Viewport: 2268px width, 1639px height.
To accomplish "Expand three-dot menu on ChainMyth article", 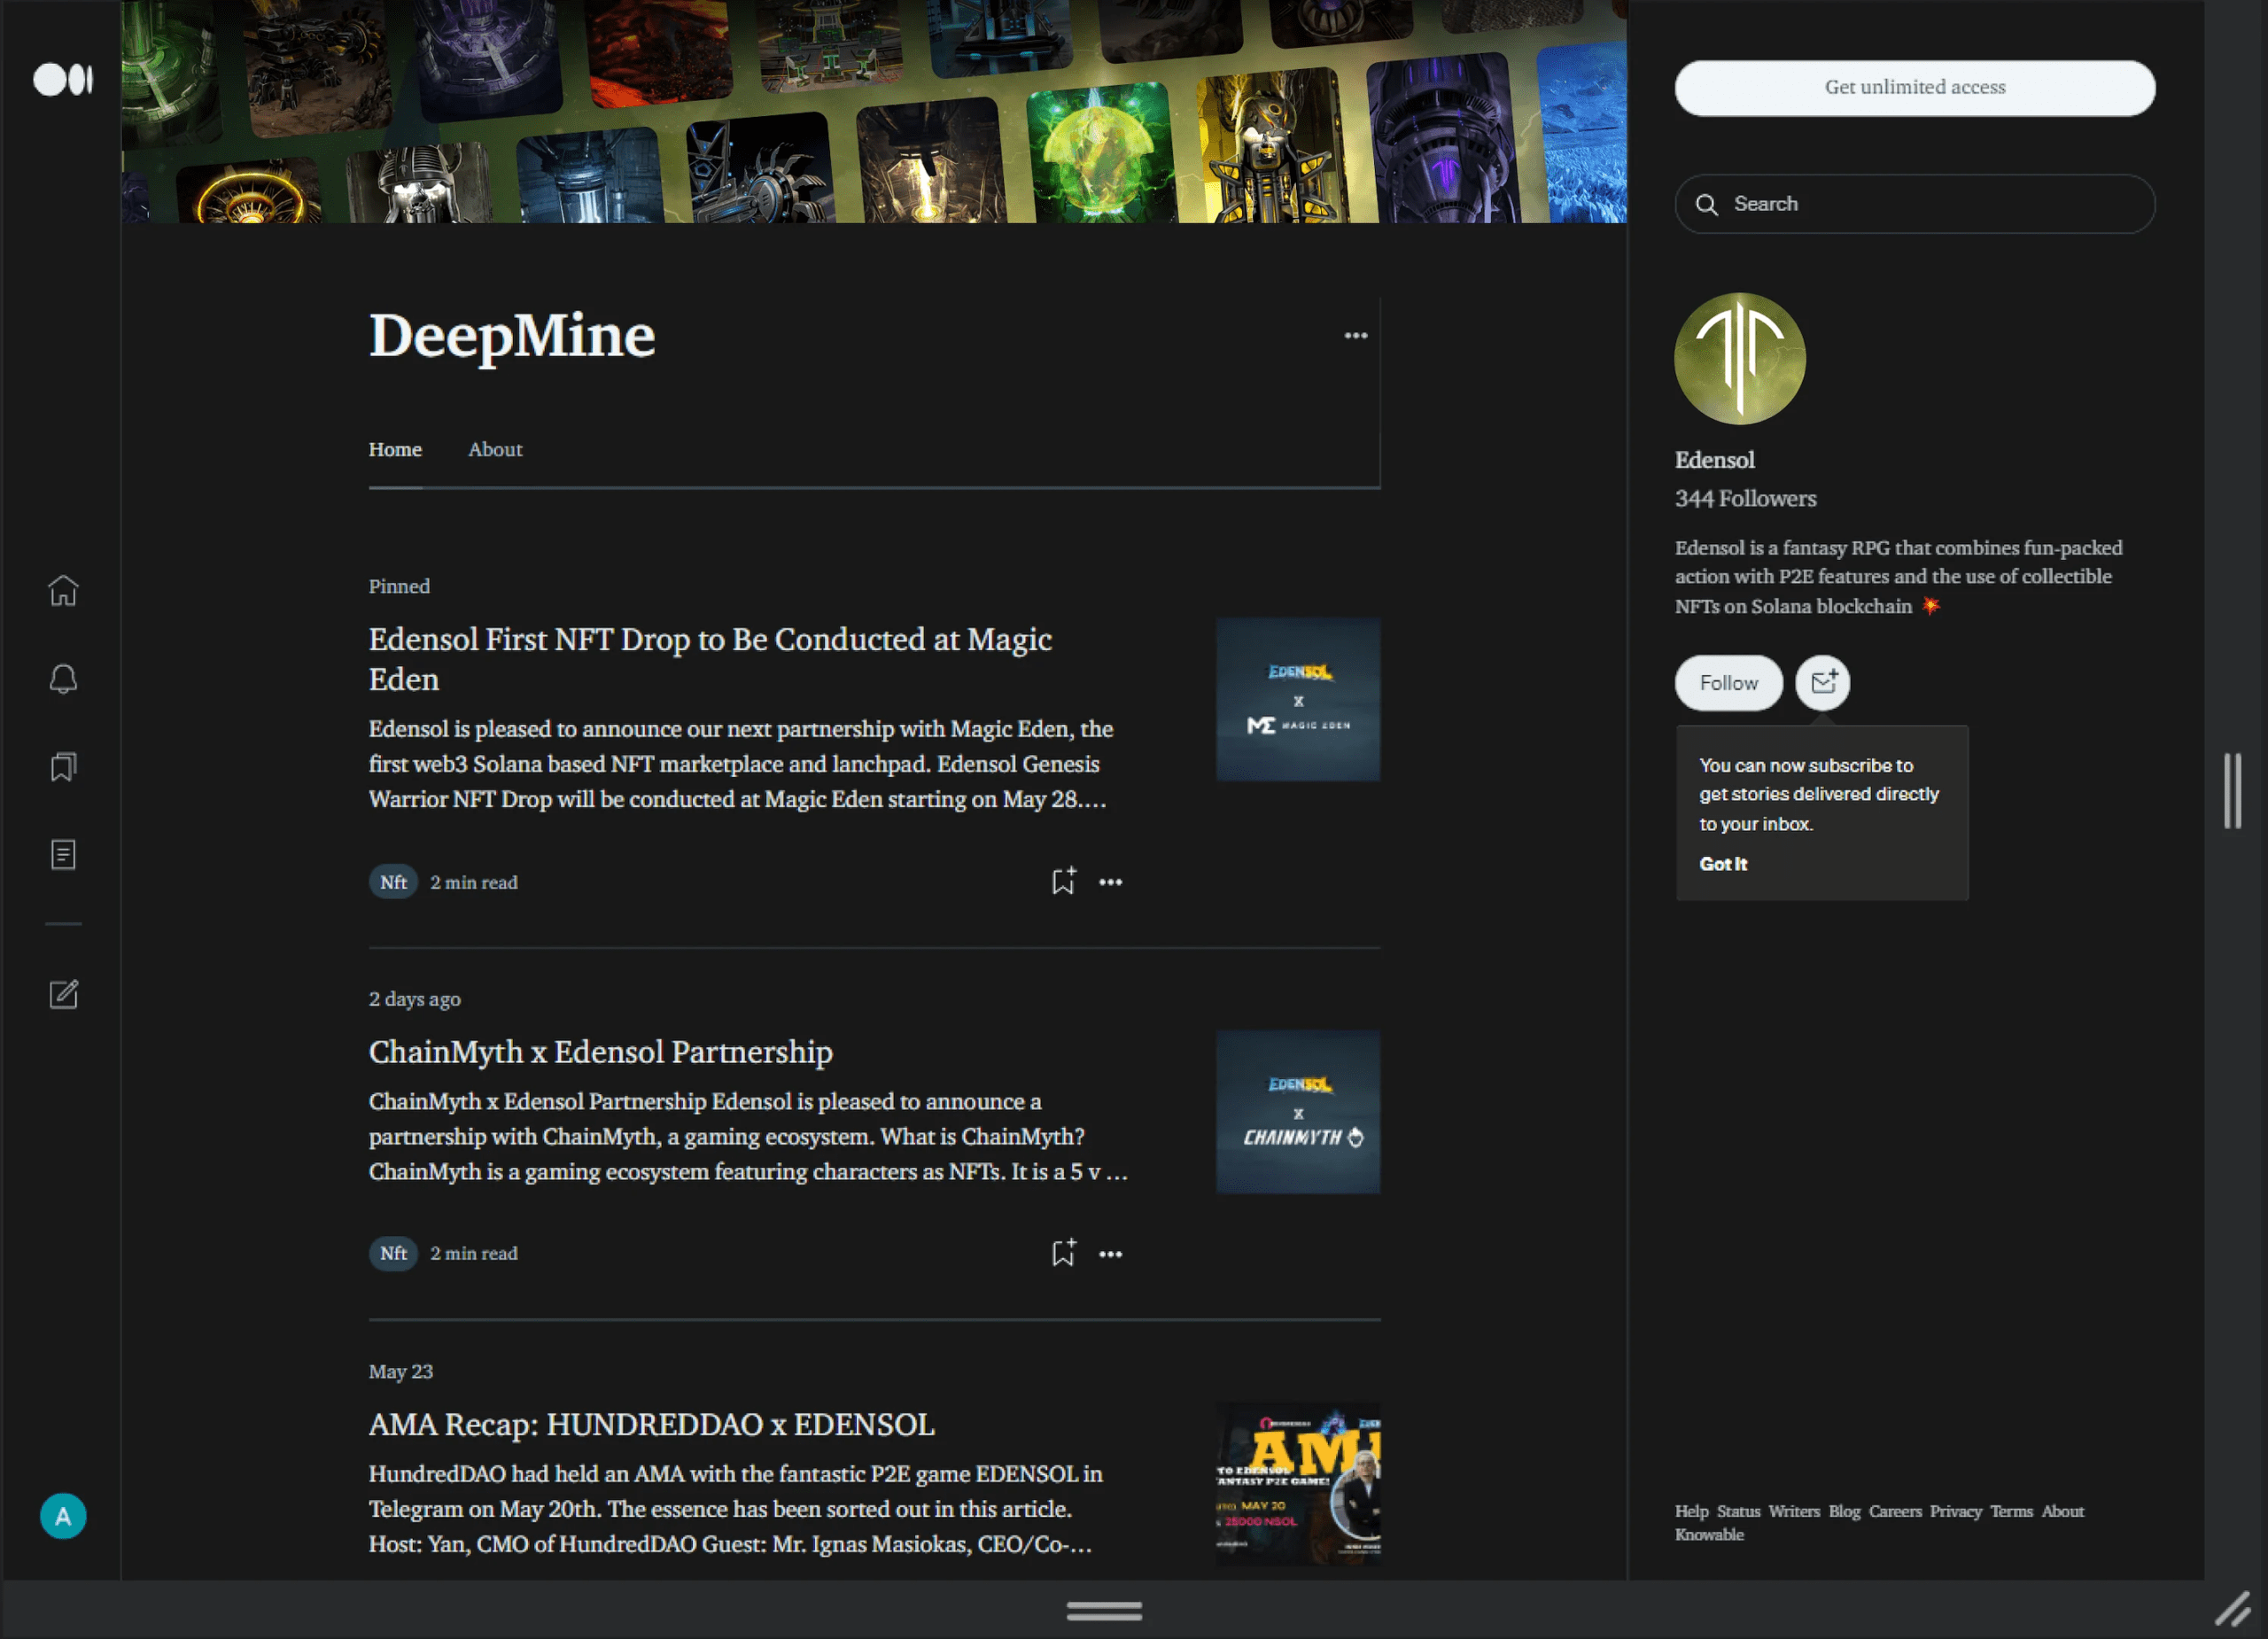I will [x=1110, y=1254].
